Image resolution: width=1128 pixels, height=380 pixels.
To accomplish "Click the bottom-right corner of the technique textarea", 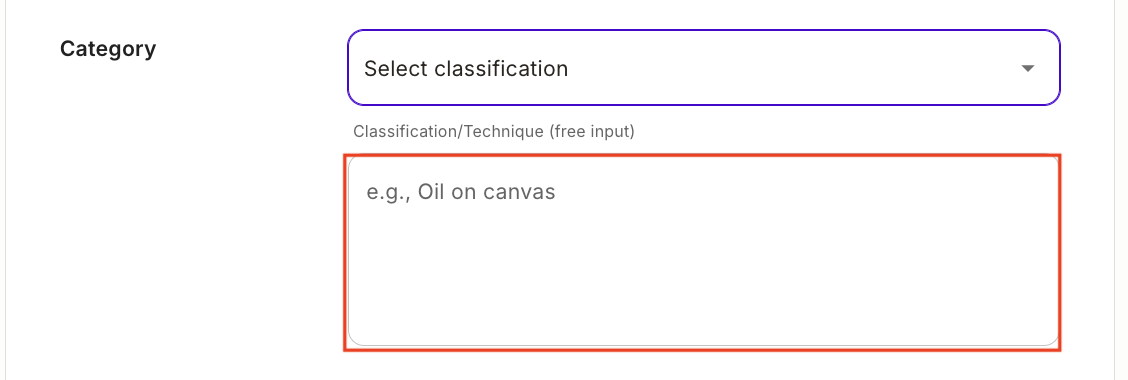I will (1052, 340).
